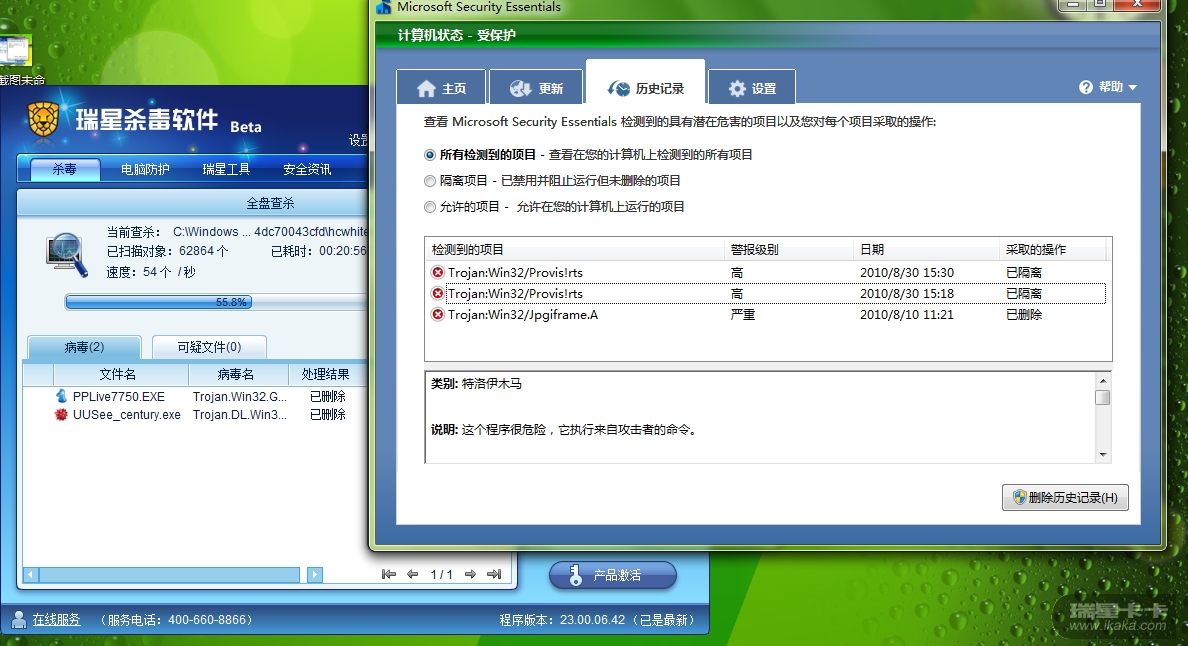Click description pane scroll down arrow
This screenshot has width=1188, height=646.
1103,454
